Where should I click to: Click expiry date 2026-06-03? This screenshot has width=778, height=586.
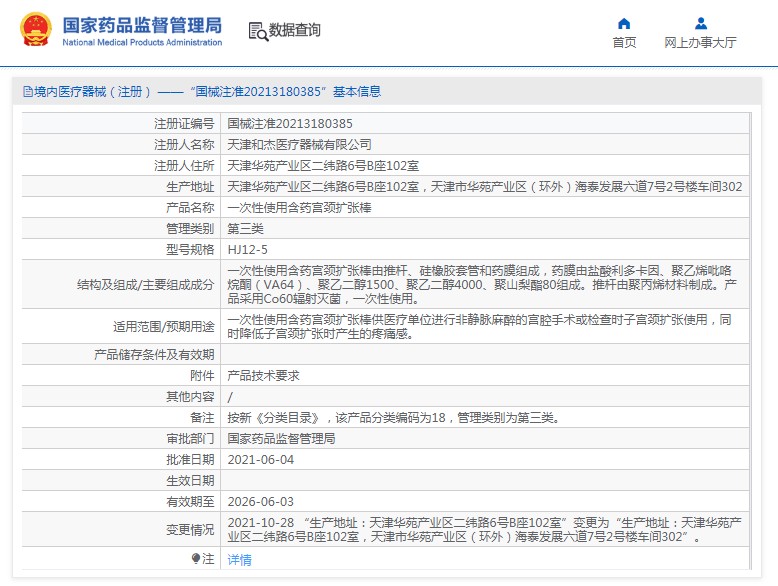tap(260, 502)
